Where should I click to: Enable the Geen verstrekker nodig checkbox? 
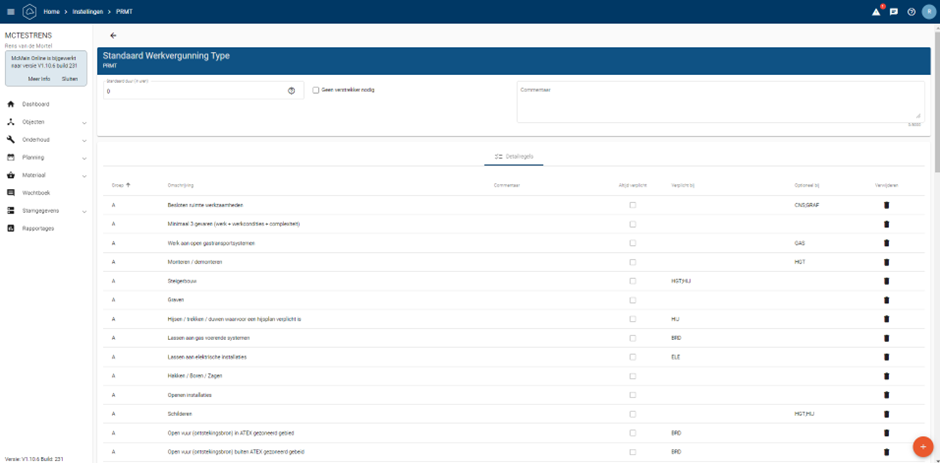(316, 90)
